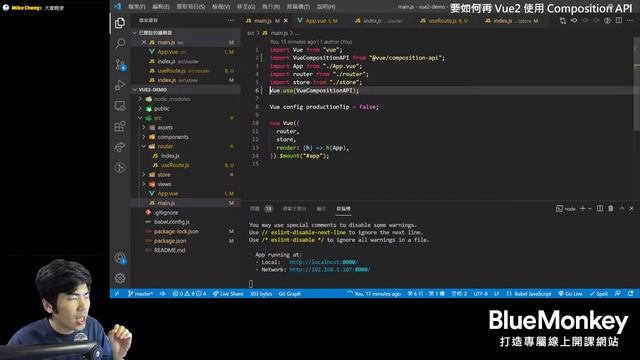Close the bottom terminal panel

(631, 209)
